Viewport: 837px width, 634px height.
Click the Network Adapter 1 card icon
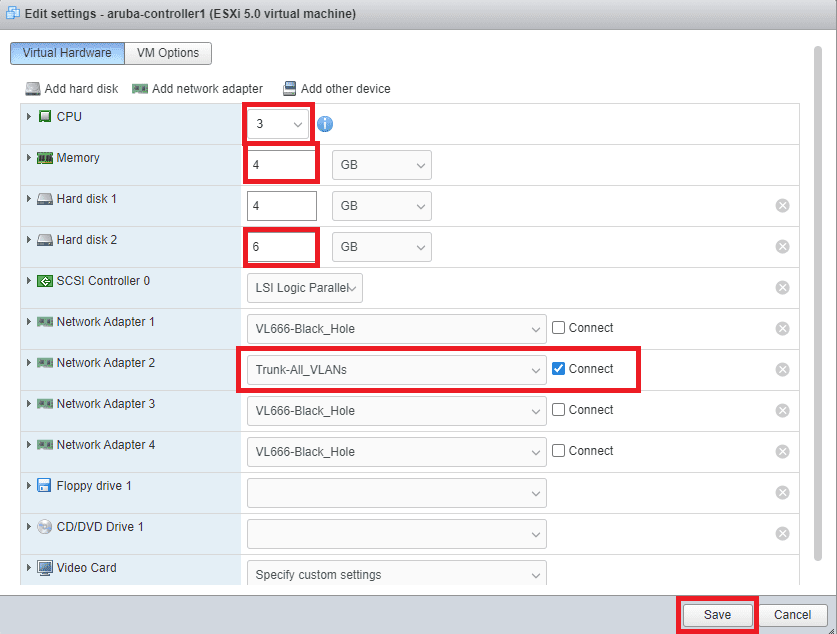click(45, 322)
